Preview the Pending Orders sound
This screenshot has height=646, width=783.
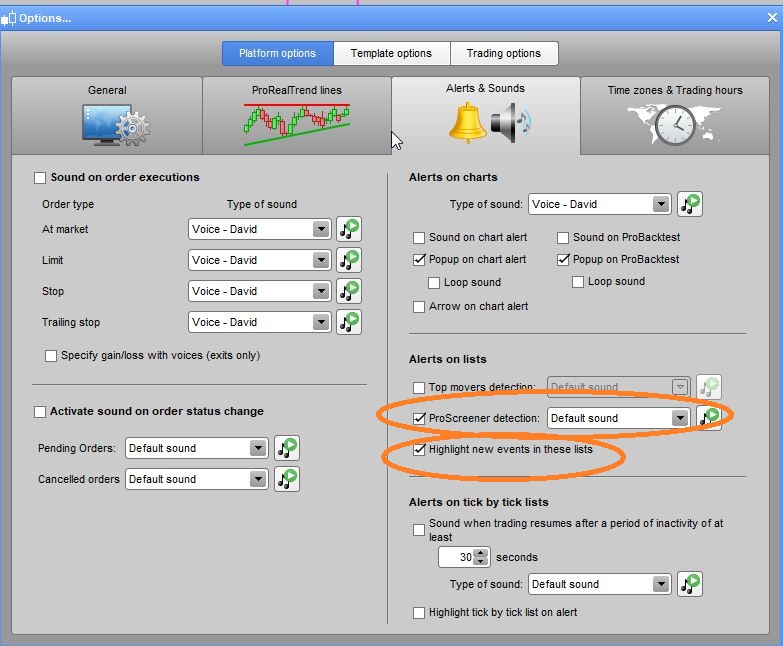click(x=287, y=448)
